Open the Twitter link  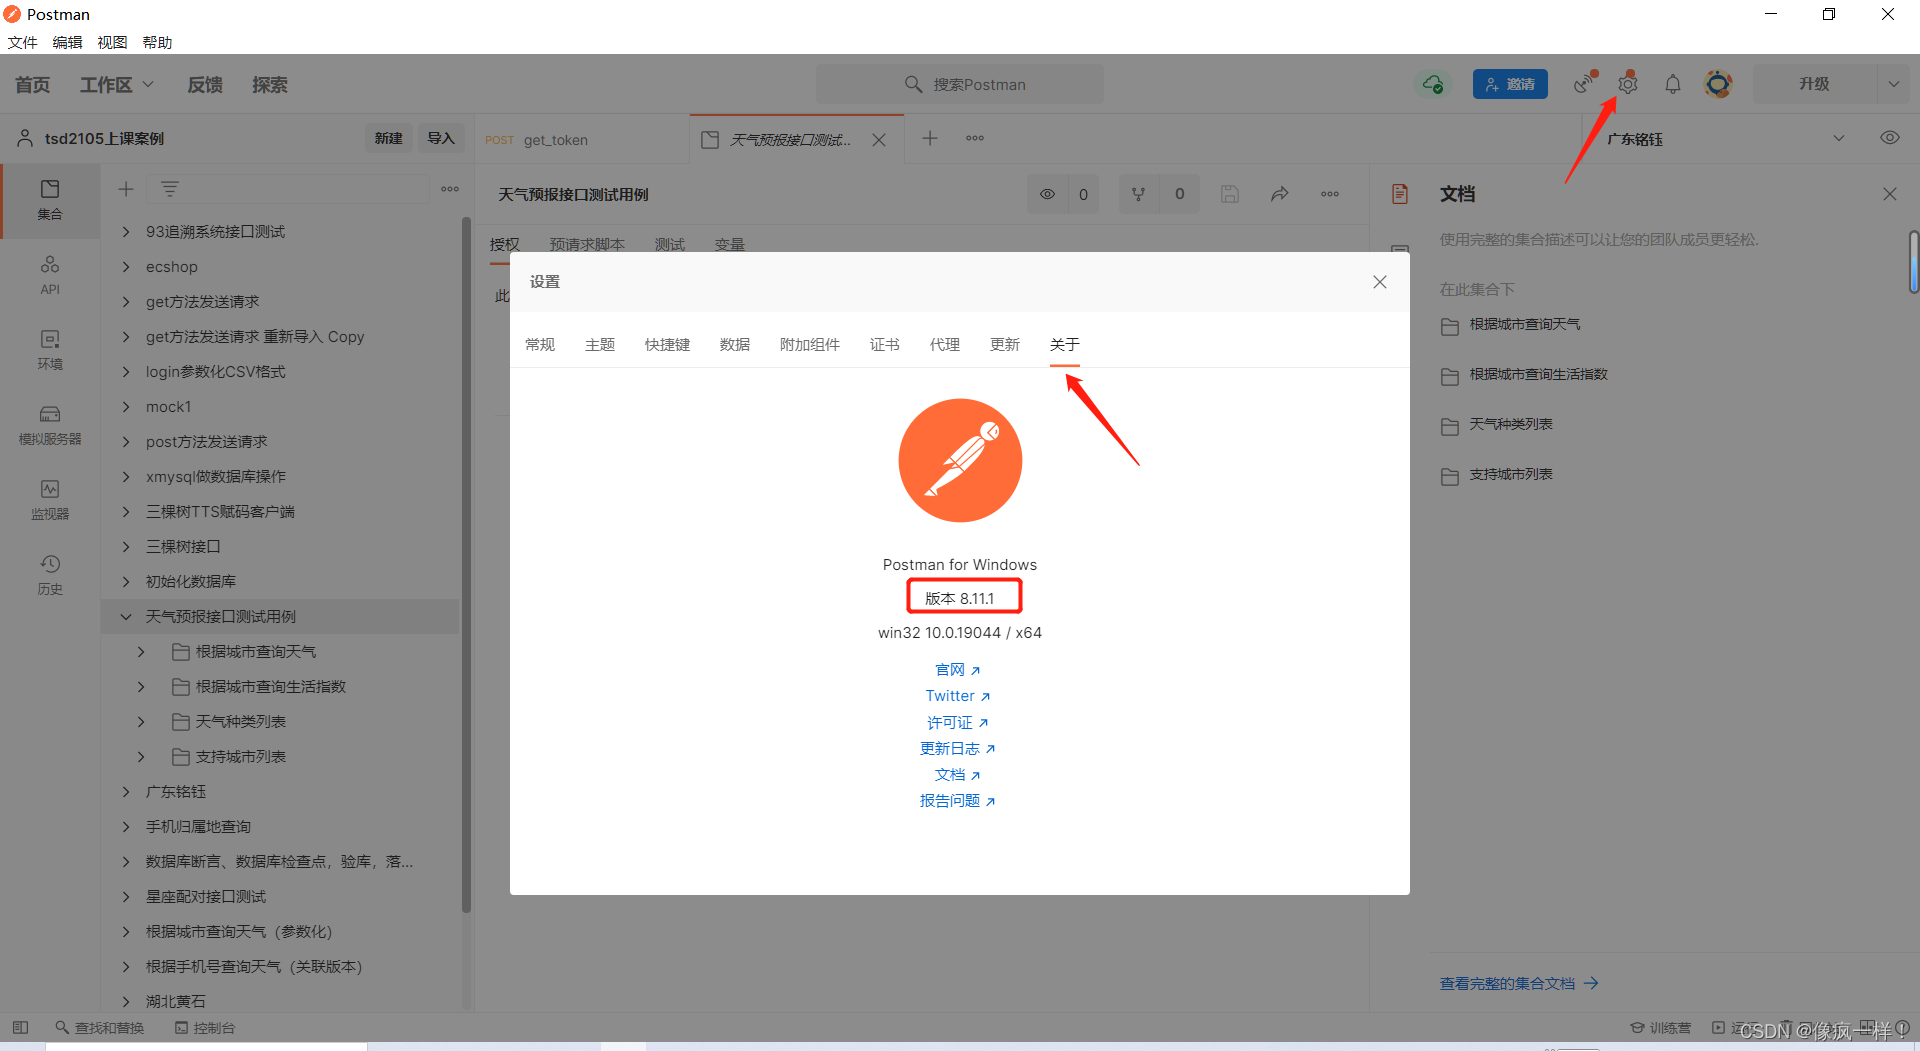958,696
